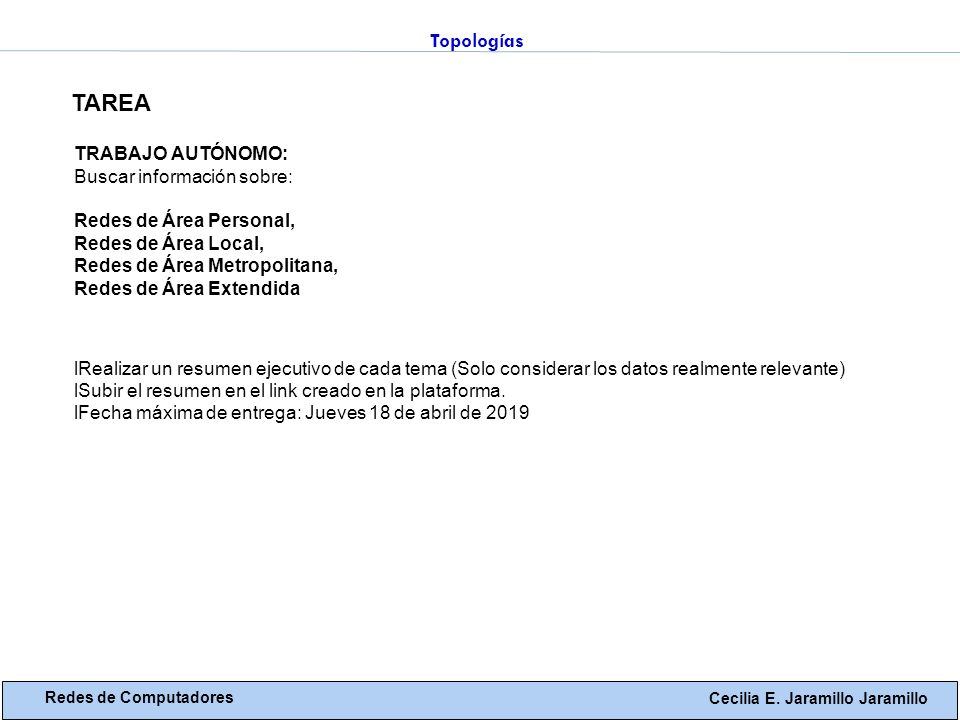Screen dimensions: 960x720
Task: Click 'Buscar información sobre:' text
Action: coord(184,177)
